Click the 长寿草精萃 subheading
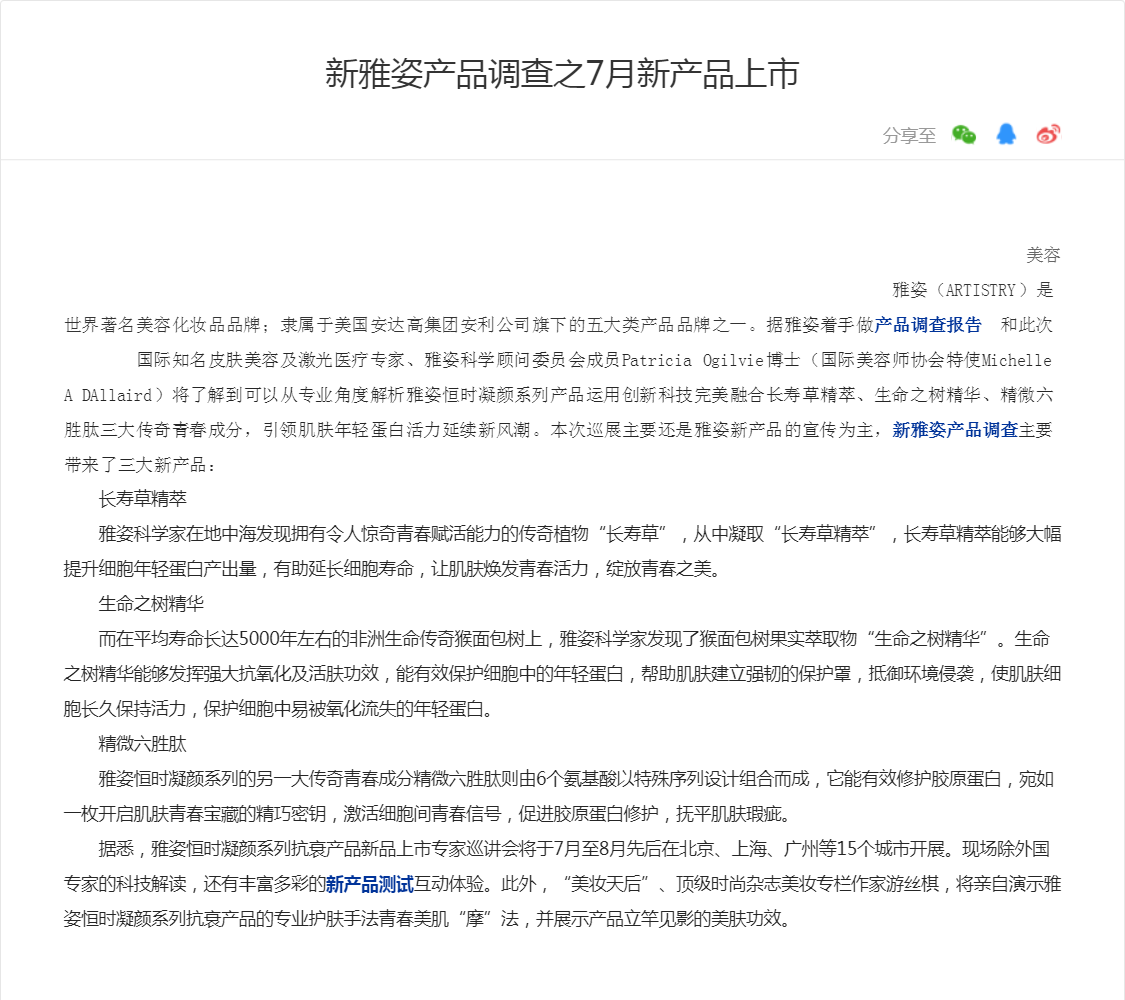 point(143,499)
